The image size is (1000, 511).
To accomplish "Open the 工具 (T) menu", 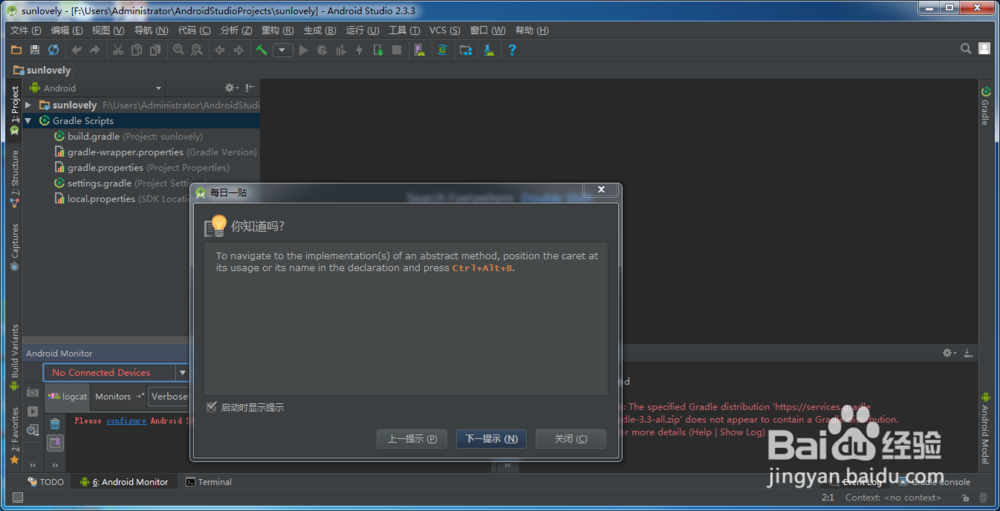I will (404, 31).
